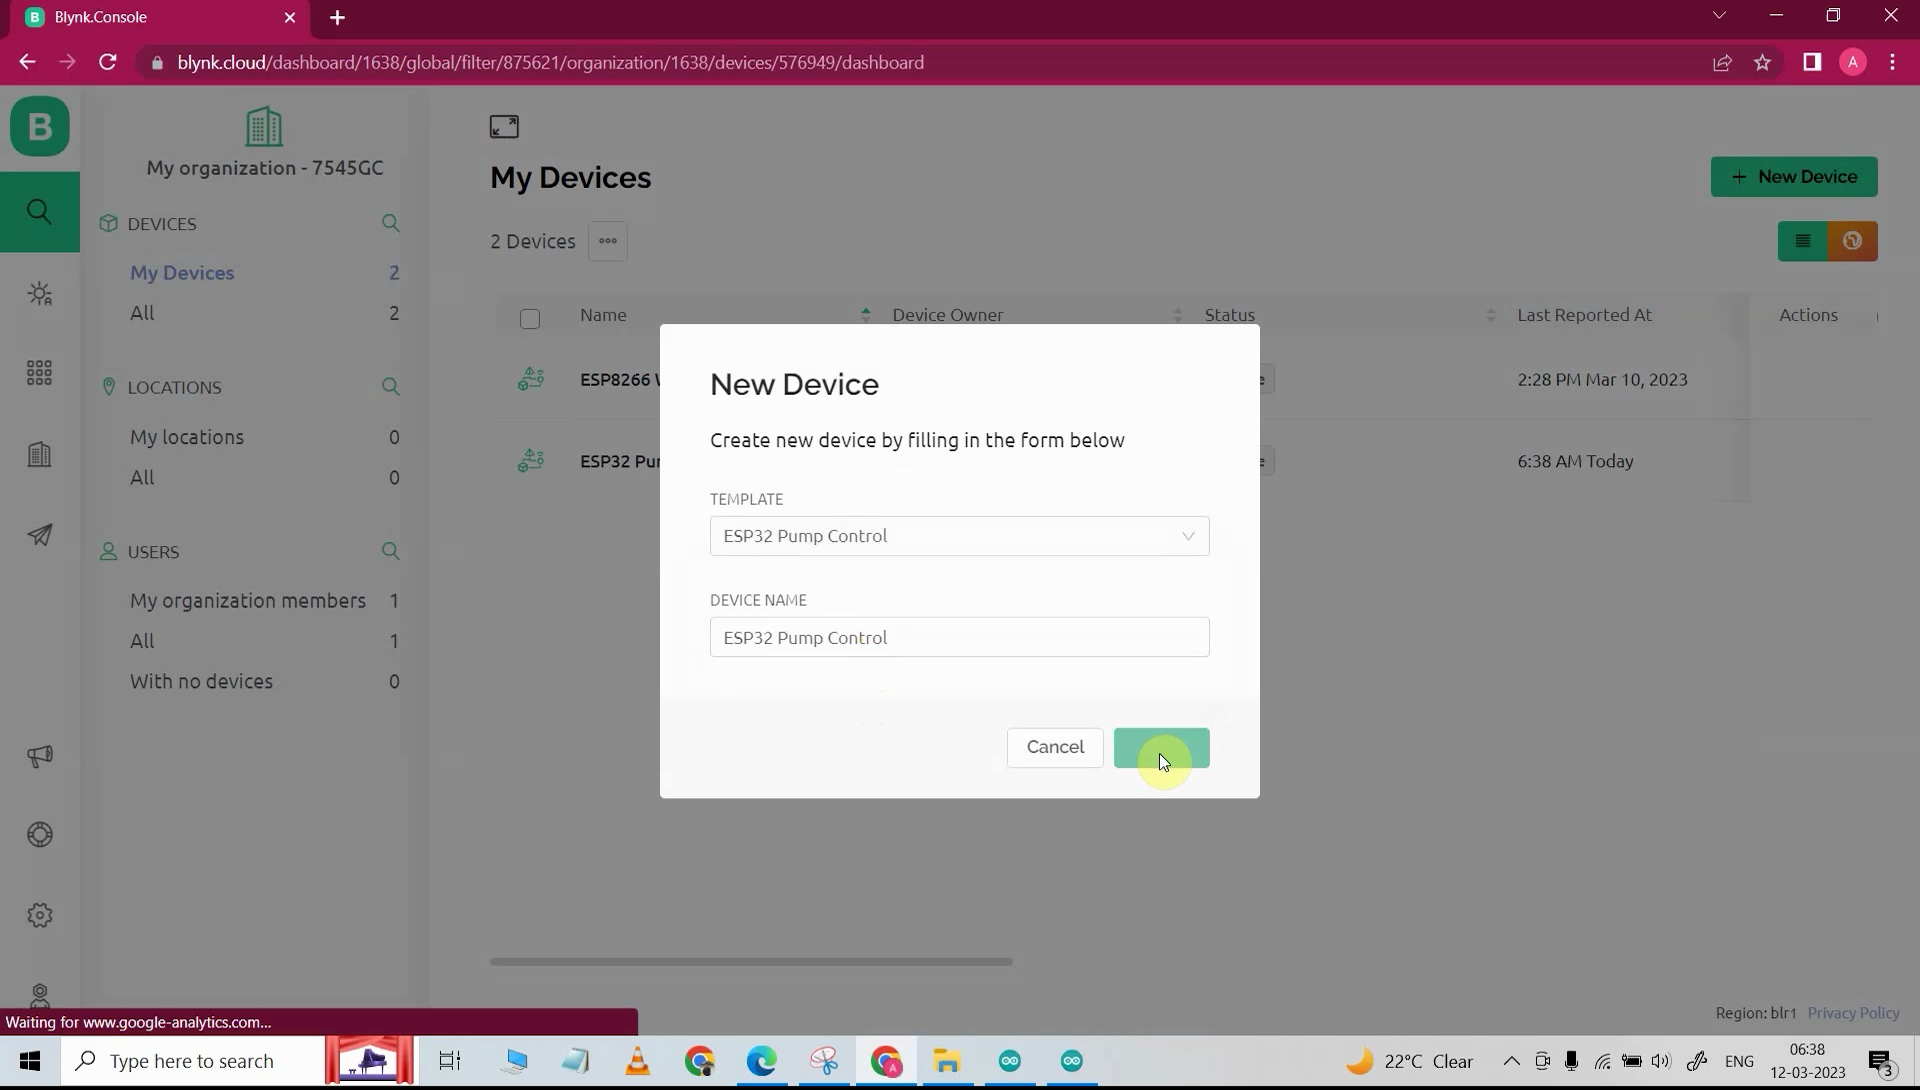Open the Settings gear icon
The width and height of the screenshot is (1920, 1090).
pos(40,915)
